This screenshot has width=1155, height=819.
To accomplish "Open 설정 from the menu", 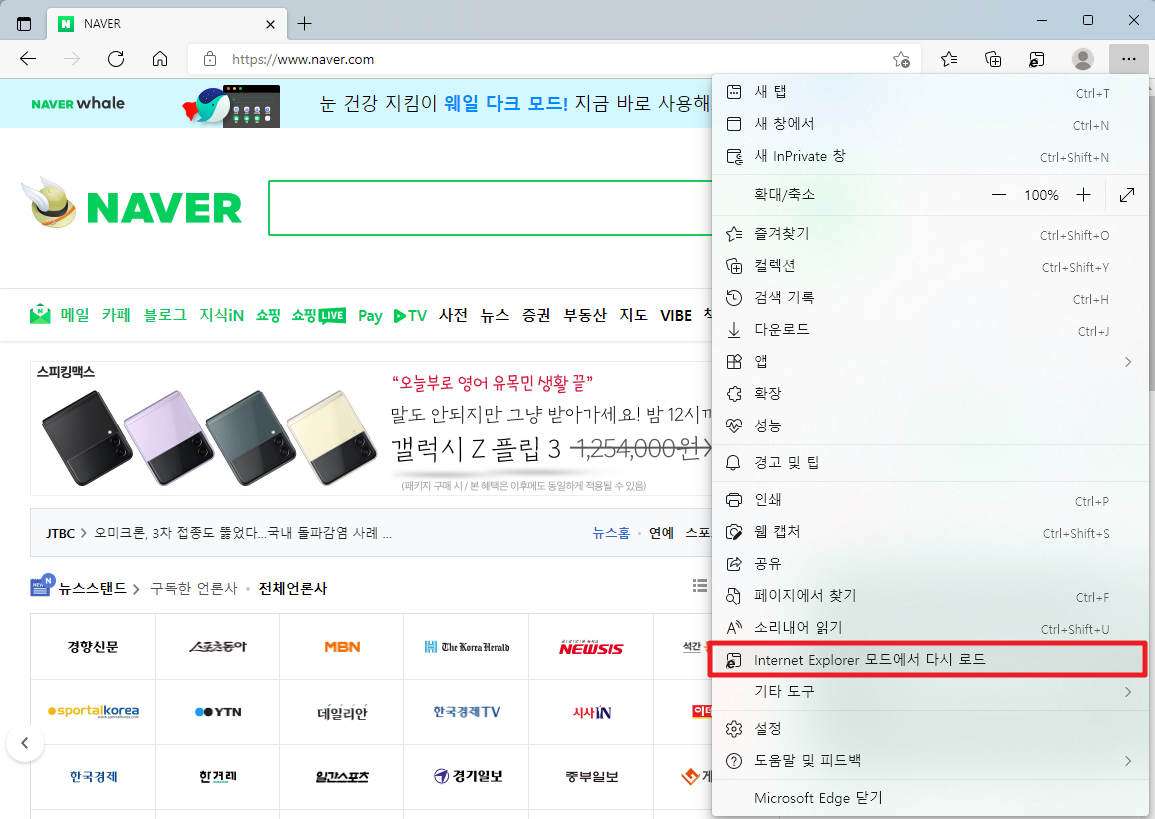I will tap(930, 729).
